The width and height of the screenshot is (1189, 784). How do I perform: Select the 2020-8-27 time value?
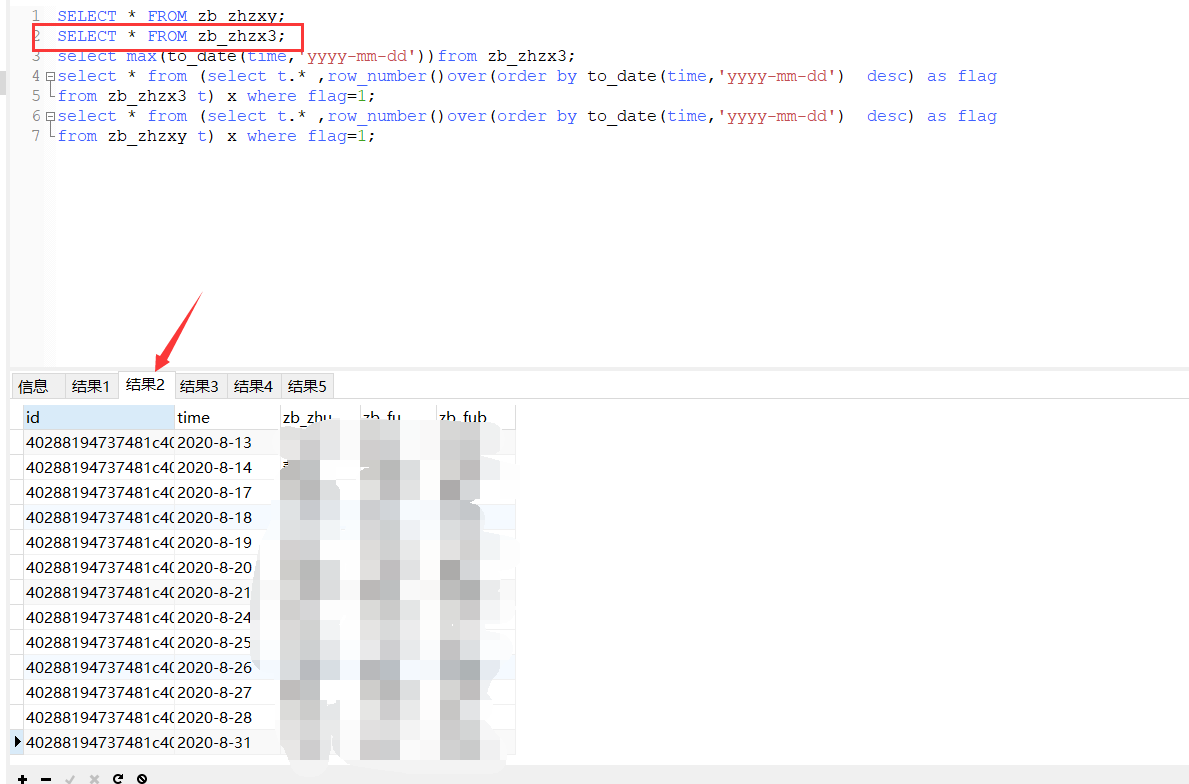[x=215, y=693]
